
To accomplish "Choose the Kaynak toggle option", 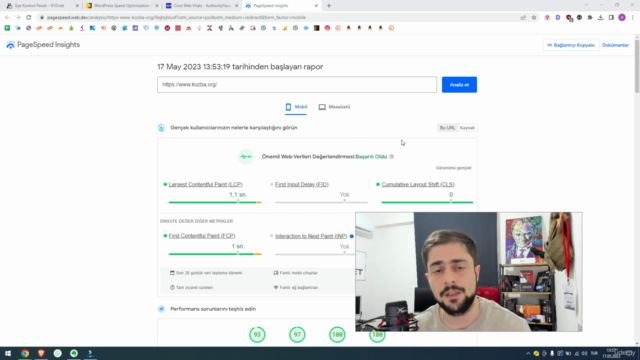I will pyautogui.click(x=467, y=128).
